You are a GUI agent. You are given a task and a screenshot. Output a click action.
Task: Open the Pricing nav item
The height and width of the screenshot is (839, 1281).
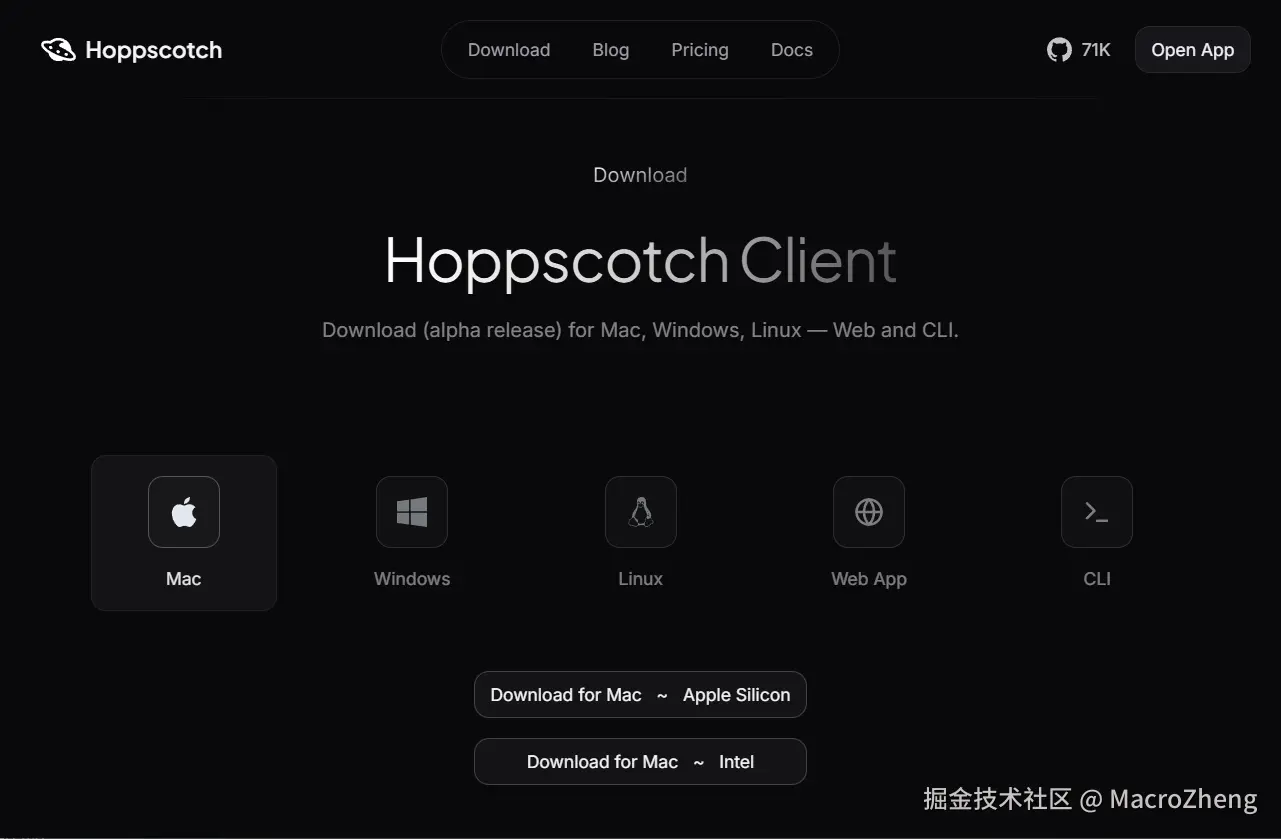(x=700, y=50)
